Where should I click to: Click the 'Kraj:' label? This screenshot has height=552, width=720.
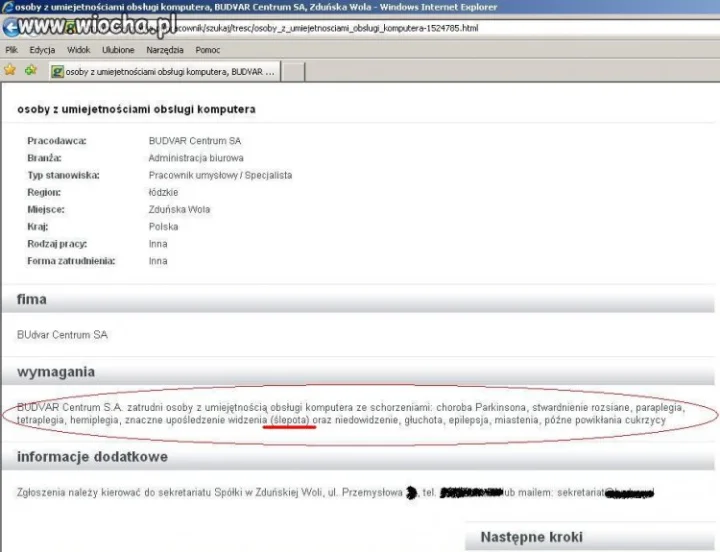38,226
